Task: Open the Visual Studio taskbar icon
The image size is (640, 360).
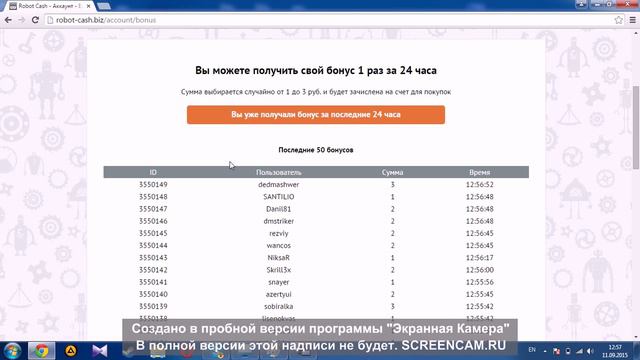Action: tap(100, 351)
